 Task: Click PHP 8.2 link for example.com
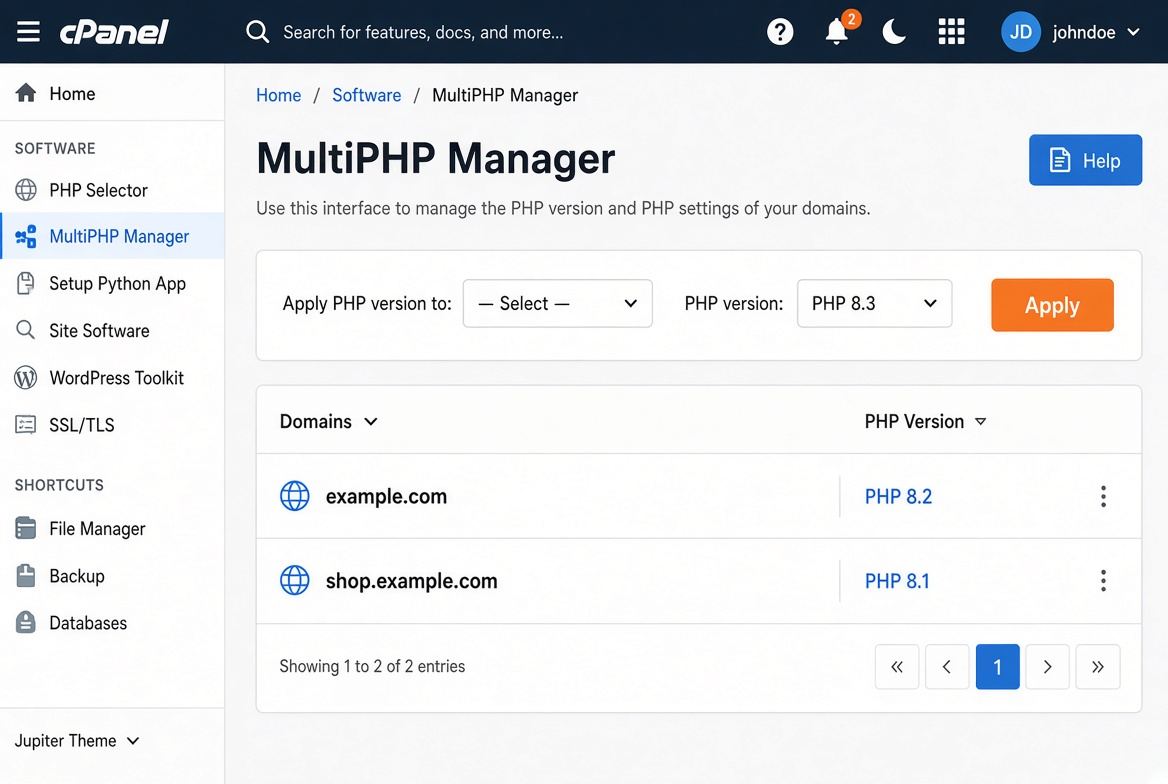[x=898, y=496]
